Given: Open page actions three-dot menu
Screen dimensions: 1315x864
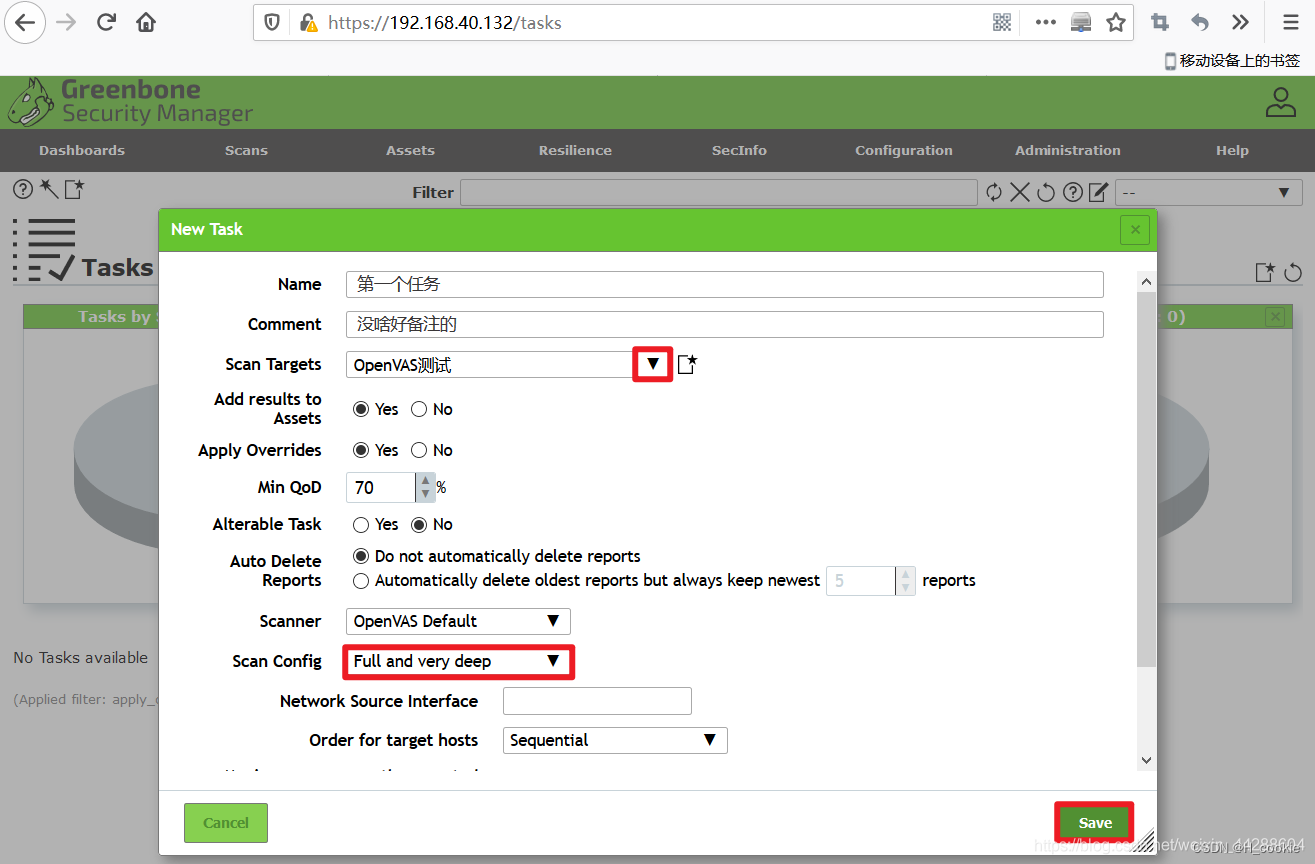Looking at the screenshot, I should [x=1045, y=22].
